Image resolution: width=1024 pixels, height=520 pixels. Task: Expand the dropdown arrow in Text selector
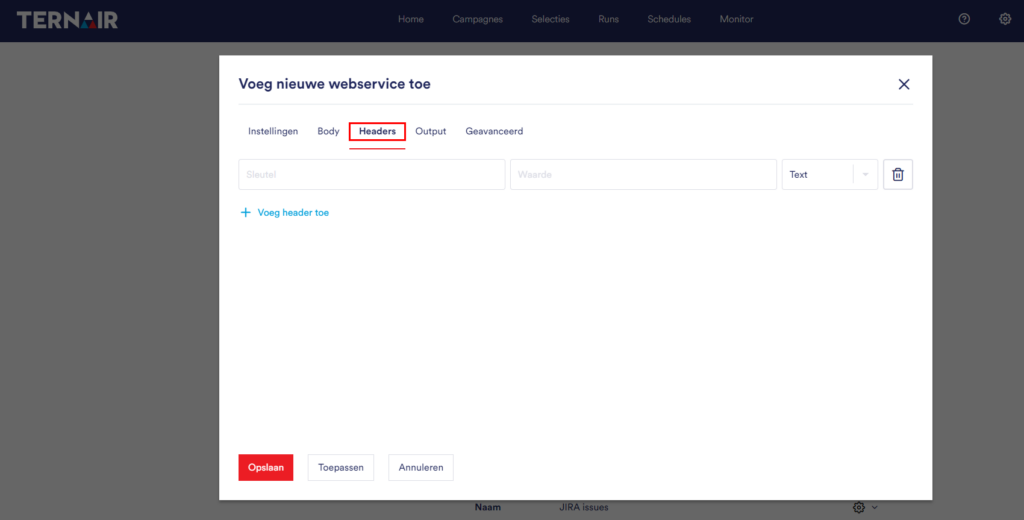coord(865,174)
